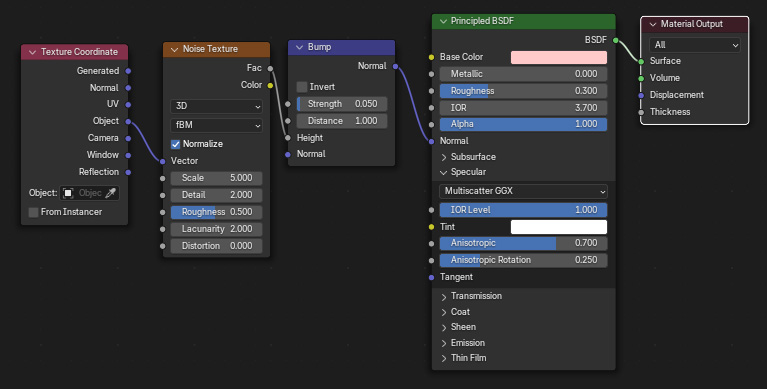This screenshot has width=767, height=389.
Task: Click the eyedropper icon beside Object field
Action: (111, 193)
